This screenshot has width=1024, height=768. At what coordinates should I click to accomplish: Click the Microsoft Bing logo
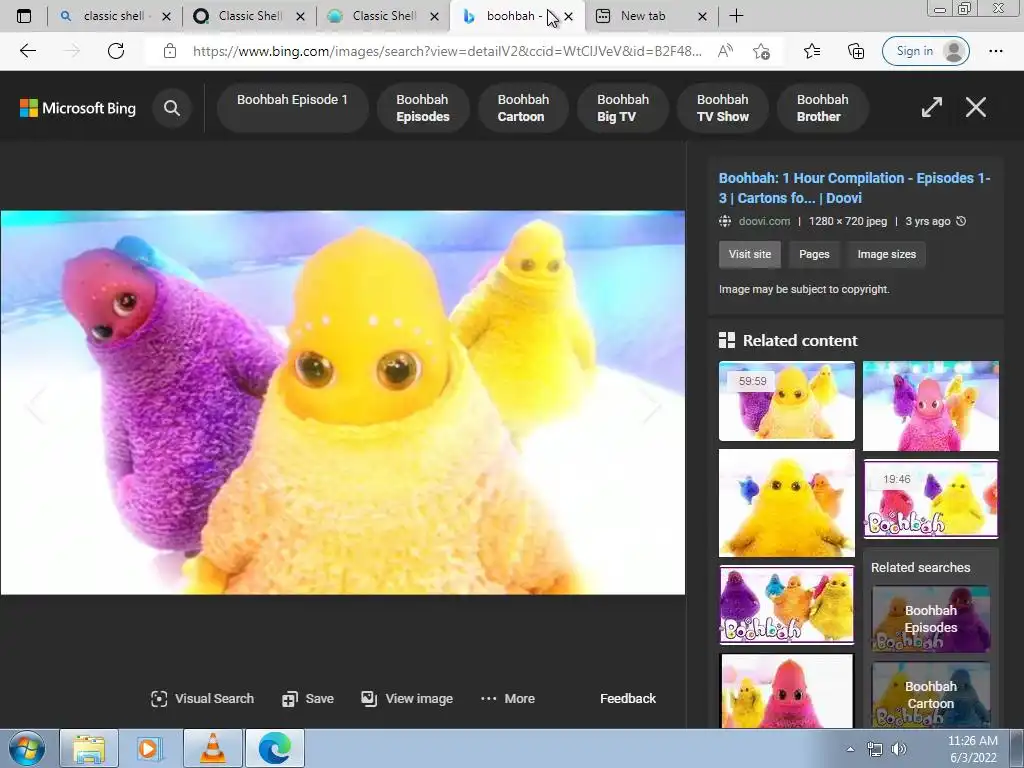(78, 108)
